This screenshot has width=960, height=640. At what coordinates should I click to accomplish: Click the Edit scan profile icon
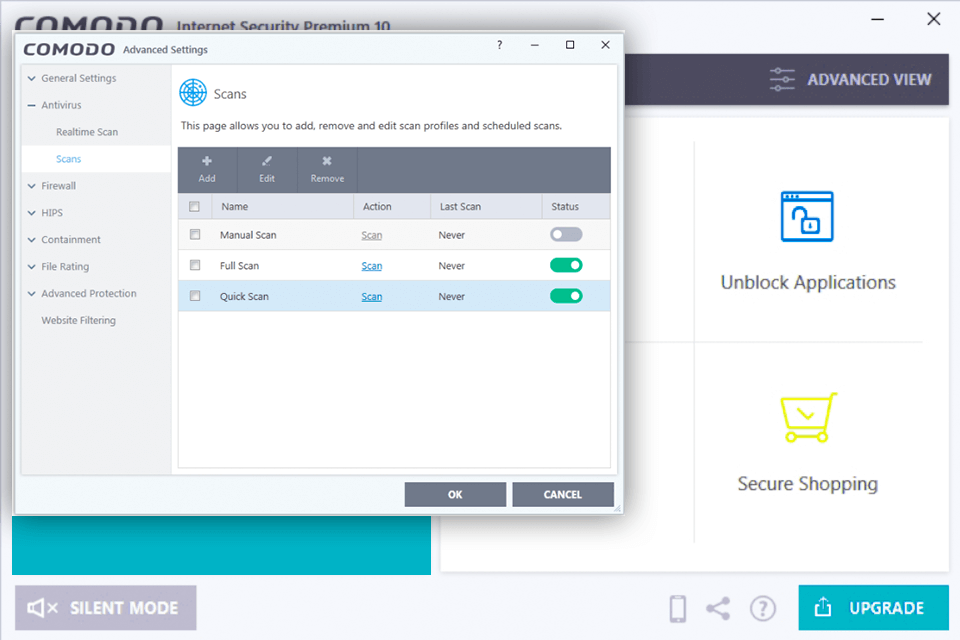tap(266, 161)
